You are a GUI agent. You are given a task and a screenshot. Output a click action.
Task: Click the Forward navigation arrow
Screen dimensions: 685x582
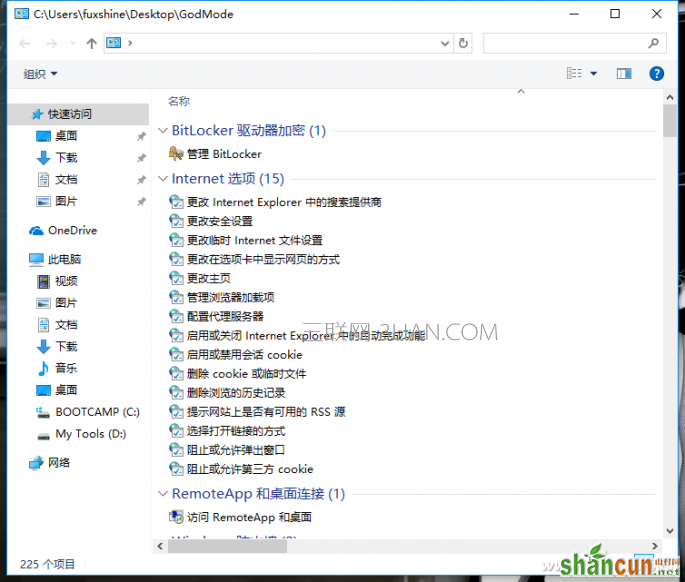pyautogui.click(x=52, y=43)
